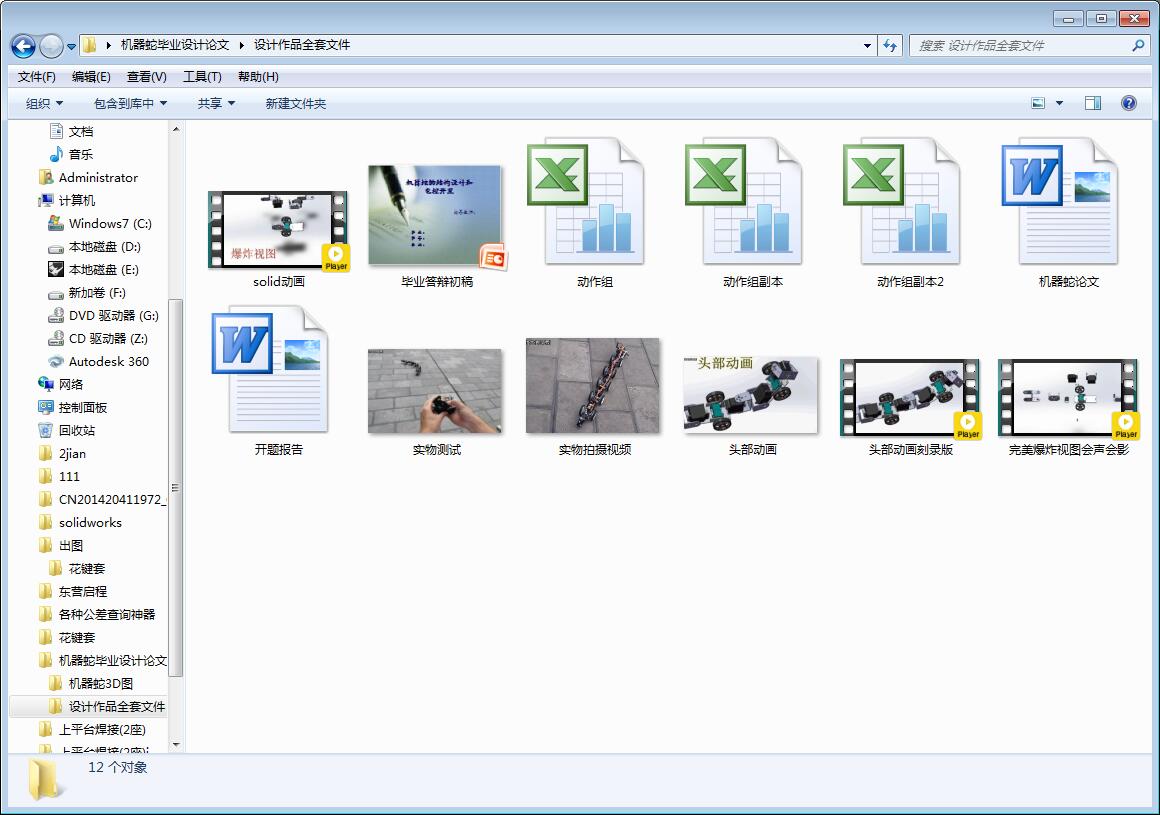Click 机器蛇毕业设计论文 in the address bar

click(x=175, y=45)
